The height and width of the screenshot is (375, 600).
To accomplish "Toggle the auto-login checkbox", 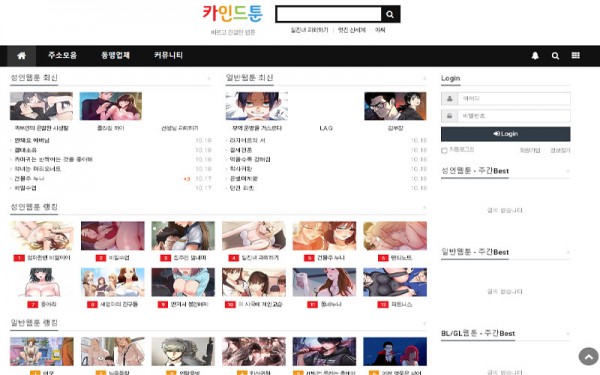I will 444,150.
